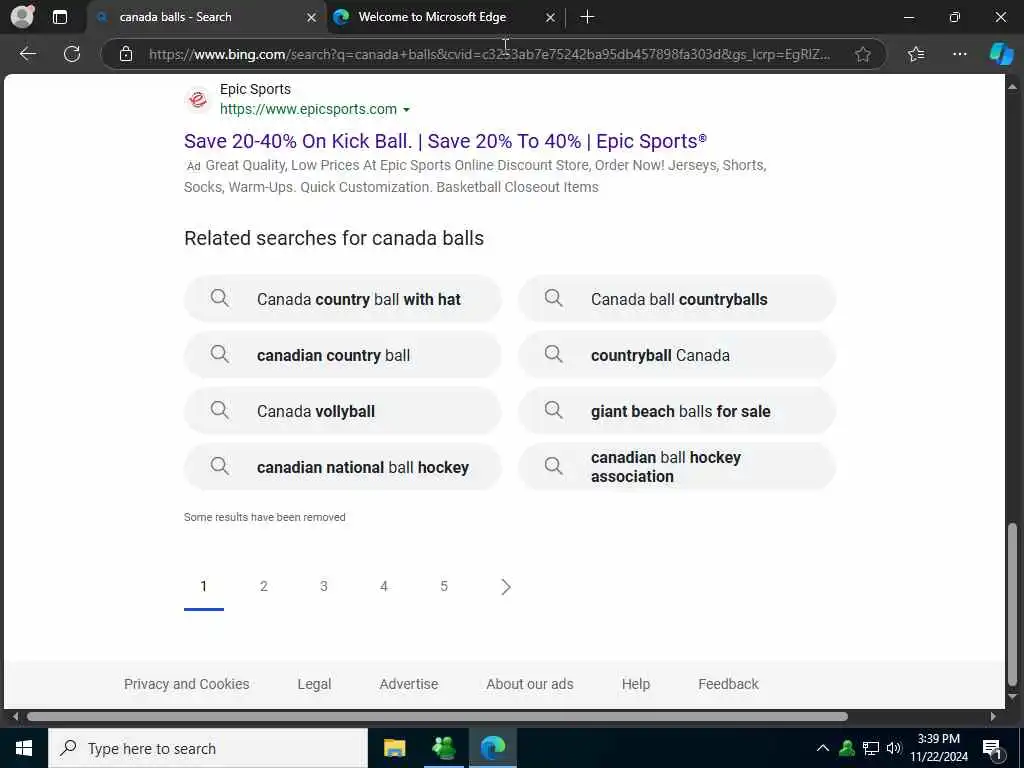1024x768 pixels.
Task: Open the Windows Start menu
Action: click(24, 748)
